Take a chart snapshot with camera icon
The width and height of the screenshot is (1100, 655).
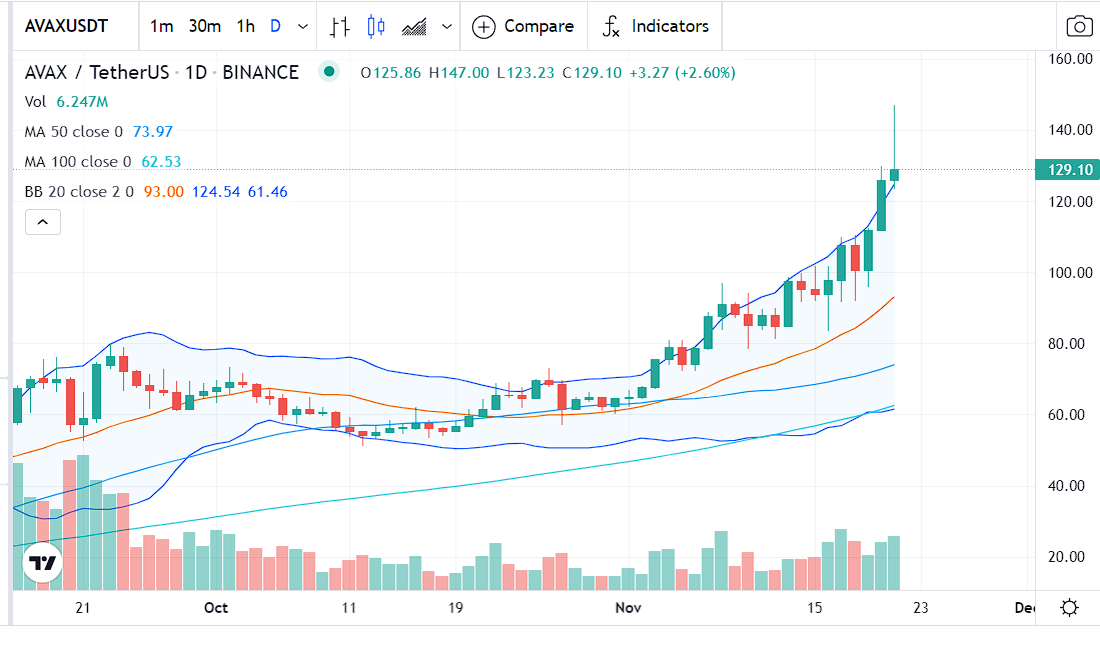pos(1079,26)
